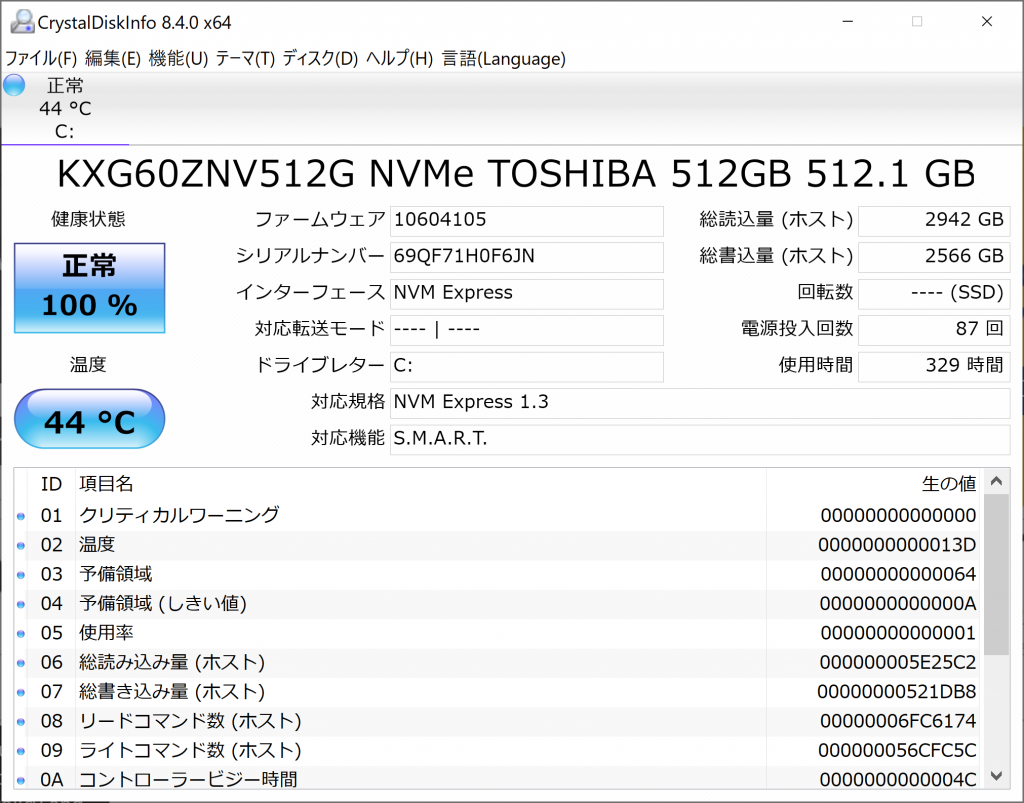Screen dimensions: 1024x803
Task: Click the SMART list vertical scrollbar thumb
Action: 996,575
